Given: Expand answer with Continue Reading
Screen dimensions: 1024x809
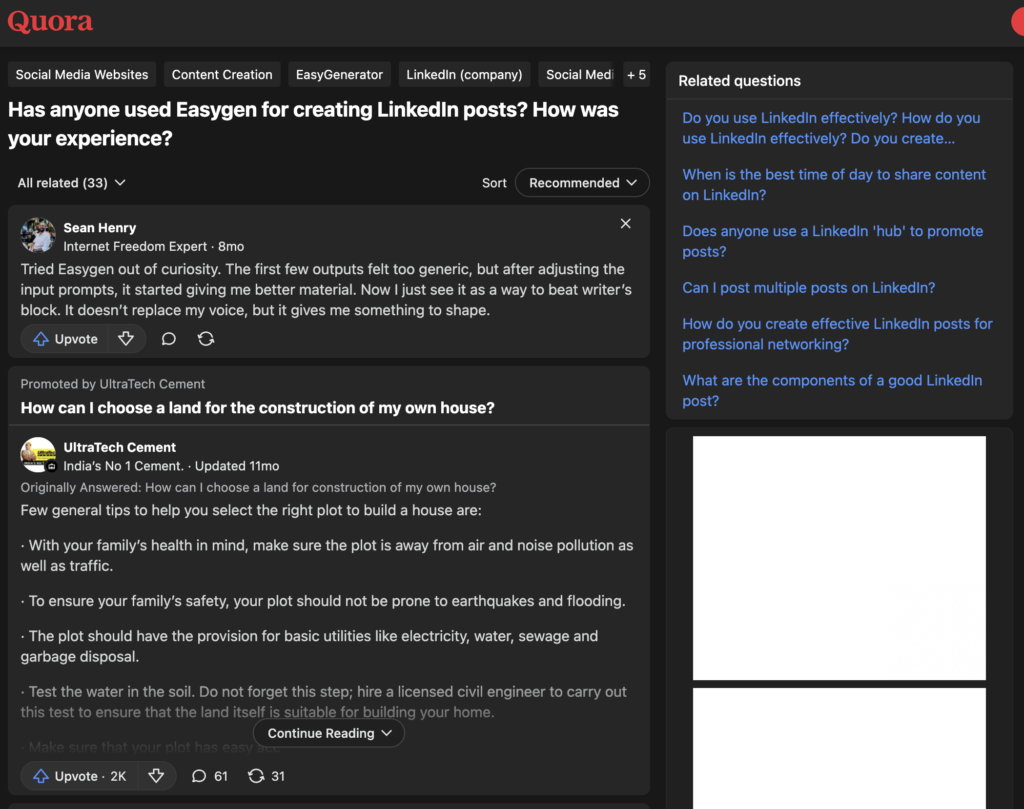Looking at the screenshot, I should pyautogui.click(x=328, y=733).
